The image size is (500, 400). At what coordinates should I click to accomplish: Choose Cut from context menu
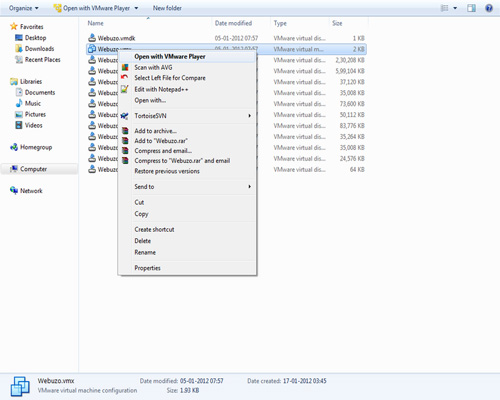[139, 202]
